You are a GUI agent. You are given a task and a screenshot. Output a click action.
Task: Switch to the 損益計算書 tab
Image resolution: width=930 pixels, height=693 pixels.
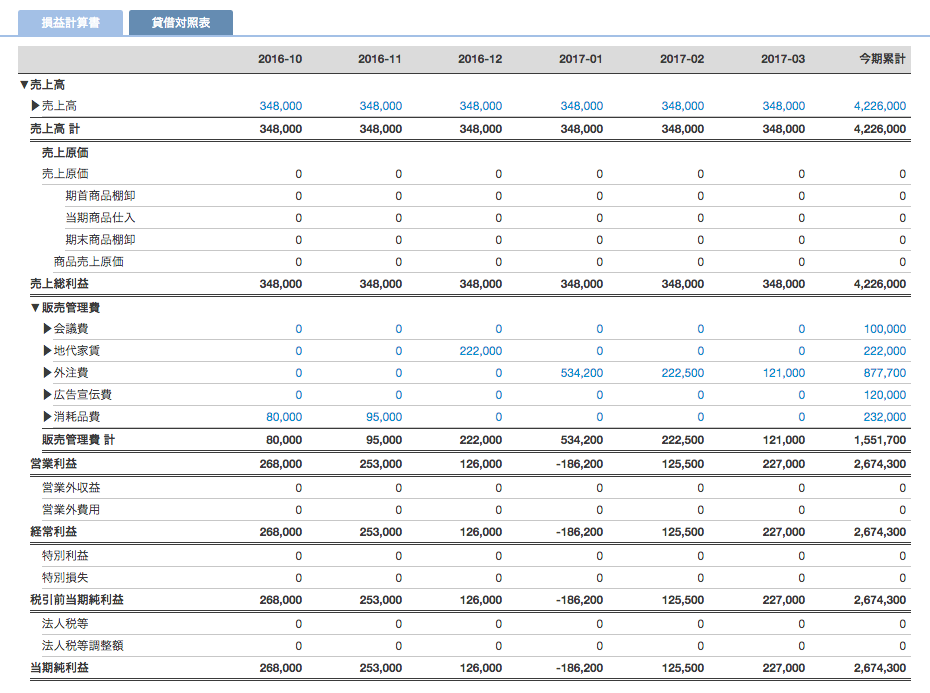point(71,23)
